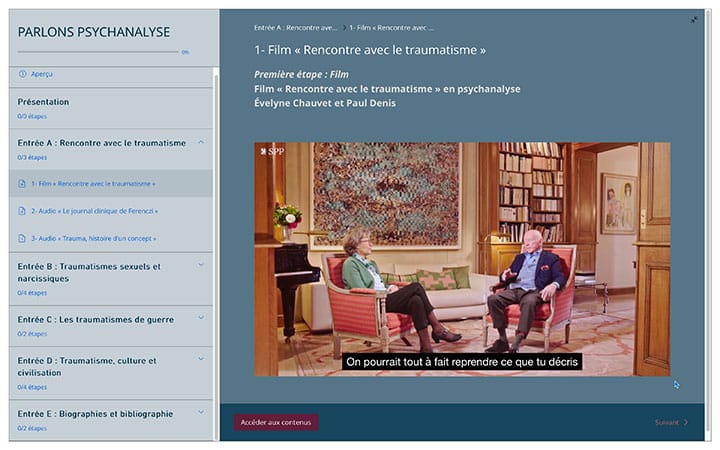Image resolution: width=720 pixels, height=450 pixels.
Task: Click the Entrée A breadcrumb link
Action: point(295,28)
